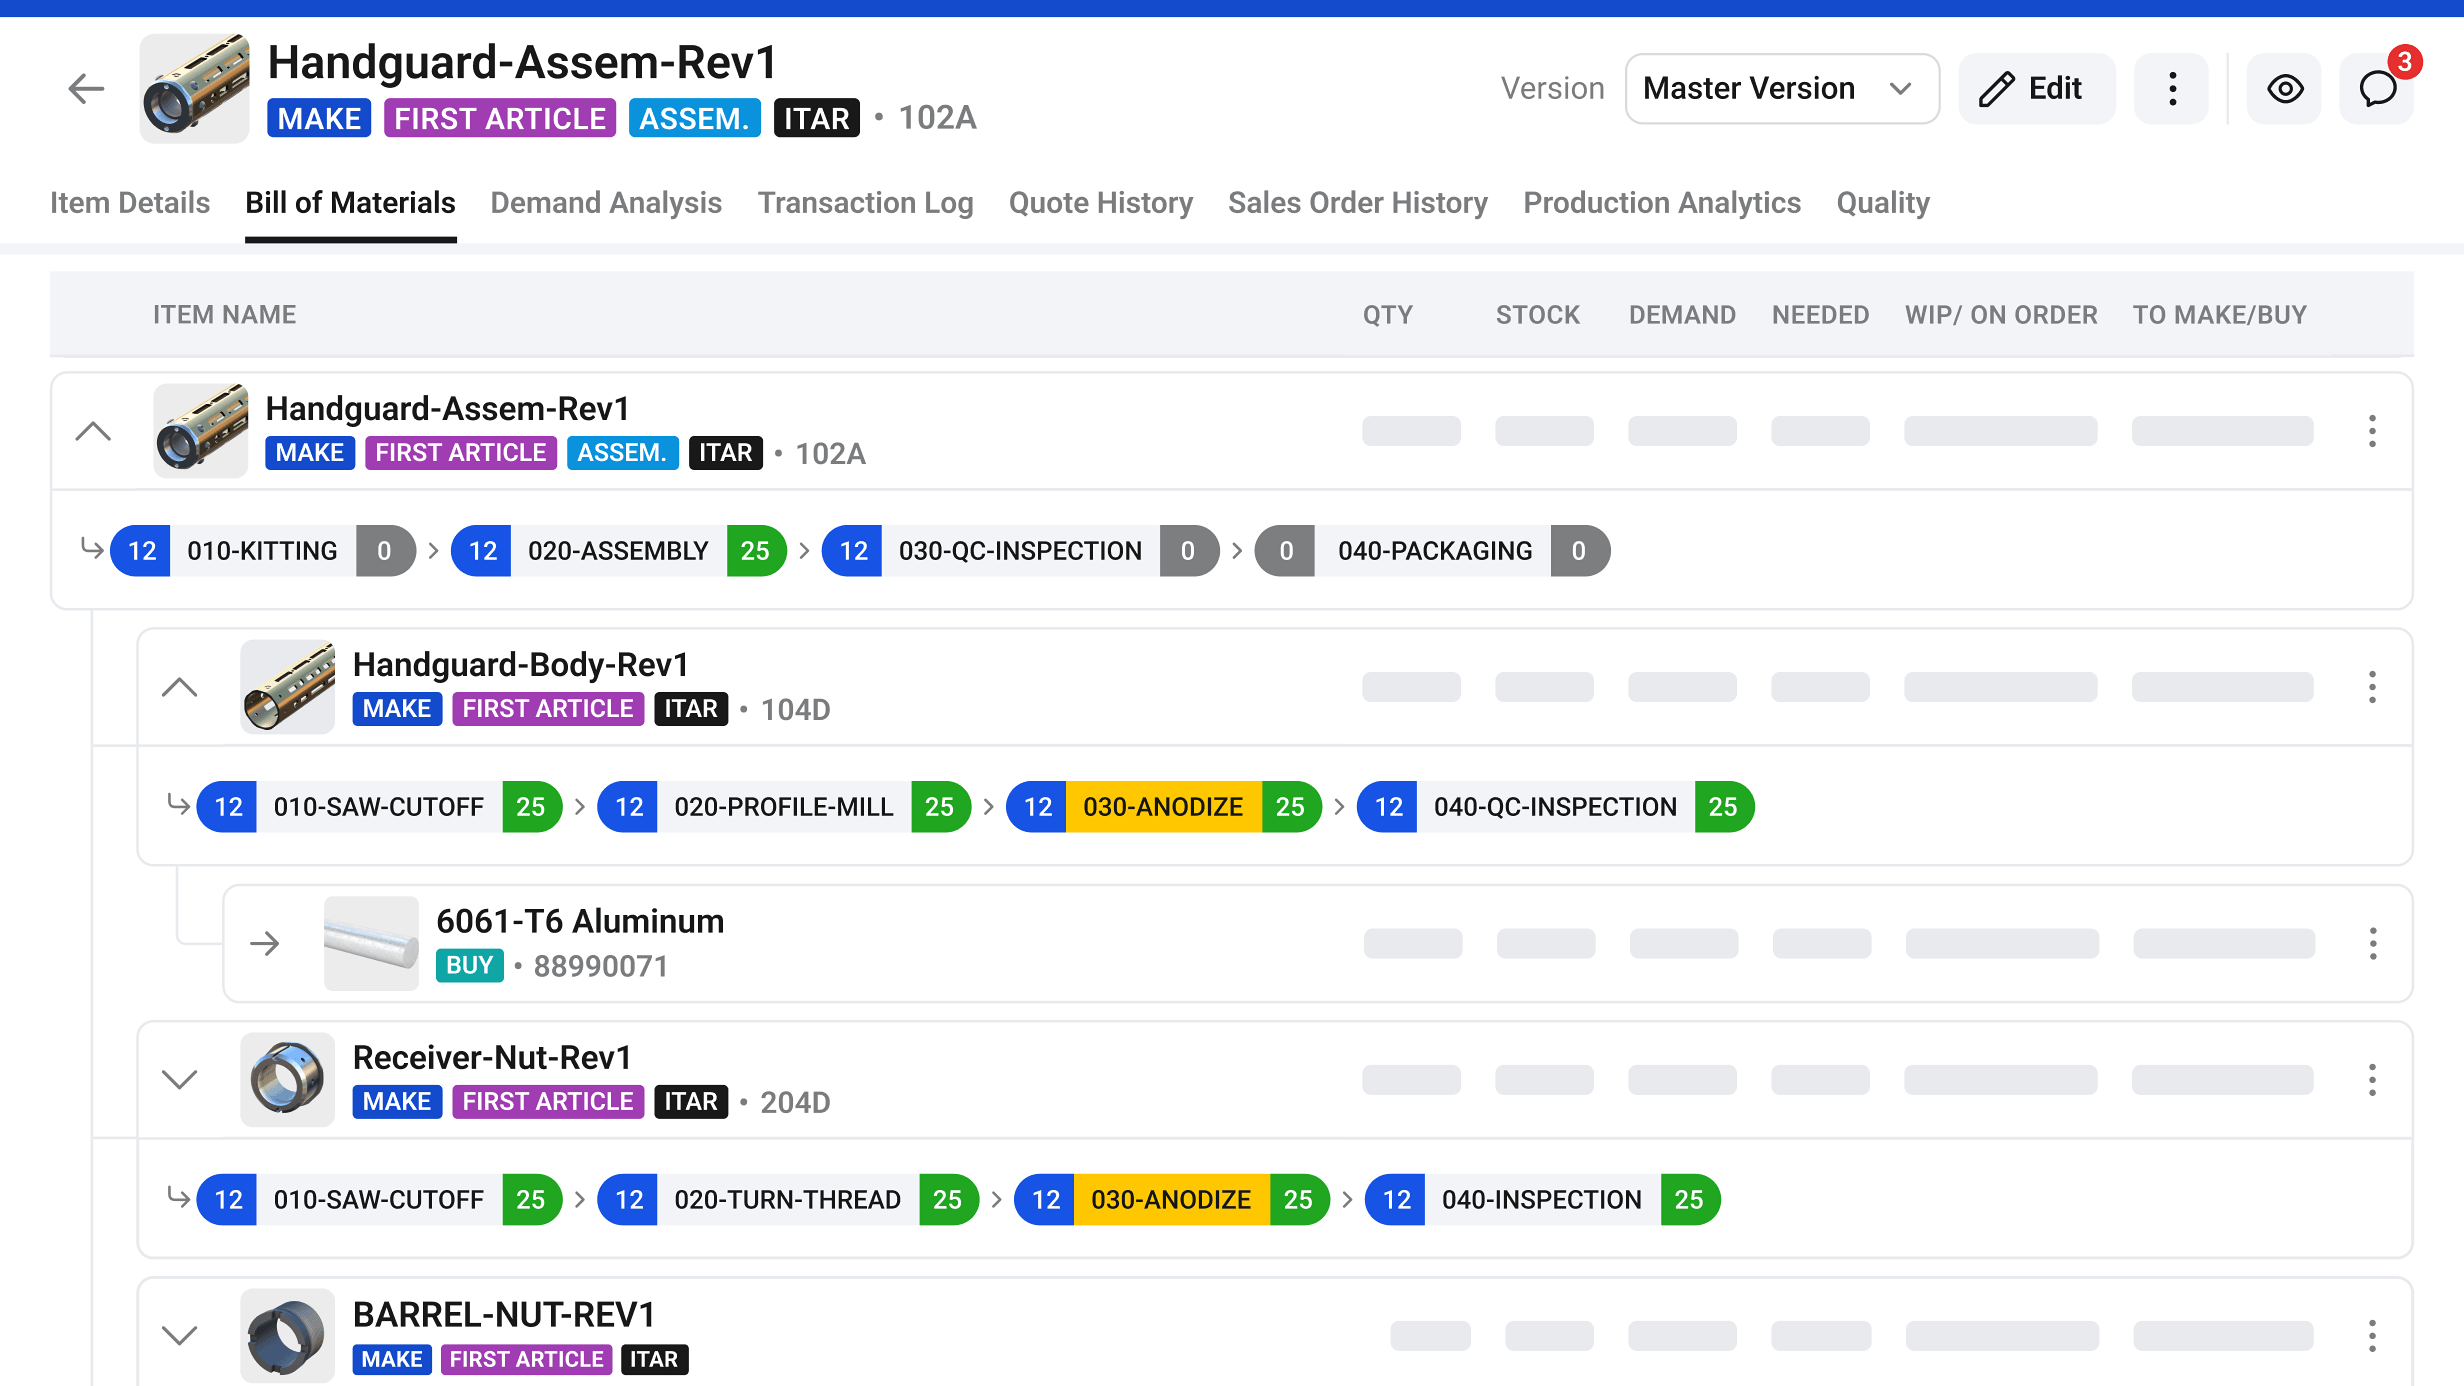Open the Master Version dropdown
Viewport: 2464px width, 1386px height.
[x=1782, y=88]
